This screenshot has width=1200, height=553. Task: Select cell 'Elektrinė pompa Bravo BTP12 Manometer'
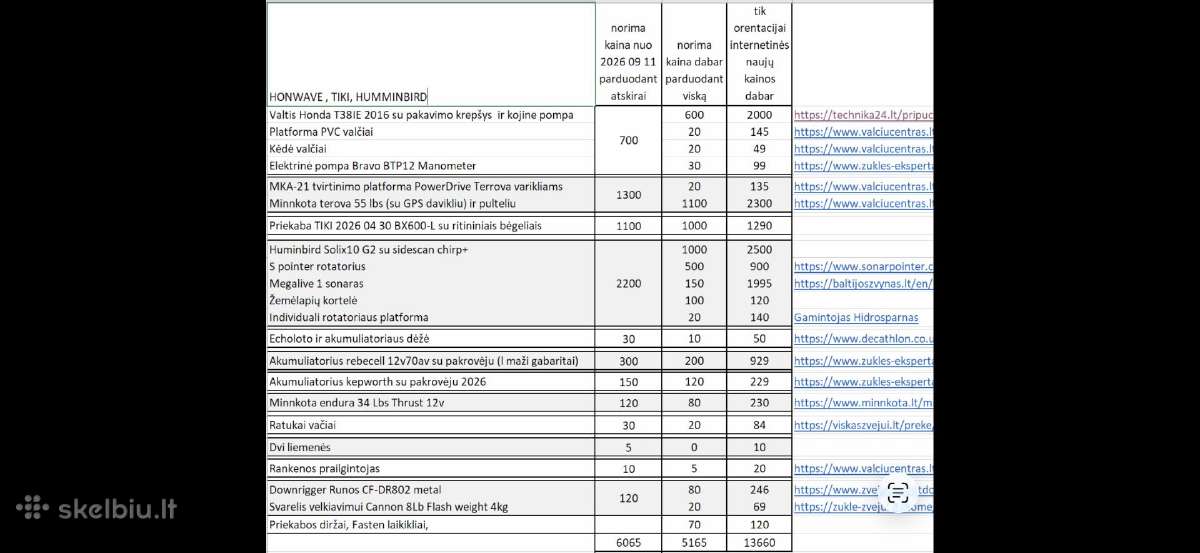(x=431, y=166)
